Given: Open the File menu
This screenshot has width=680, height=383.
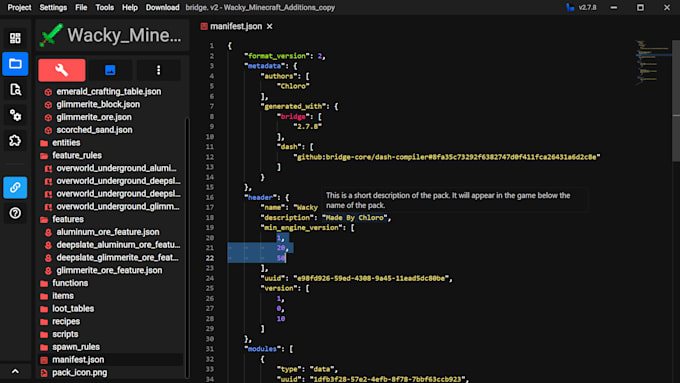Looking at the screenshot, I should tap(81, 7).
